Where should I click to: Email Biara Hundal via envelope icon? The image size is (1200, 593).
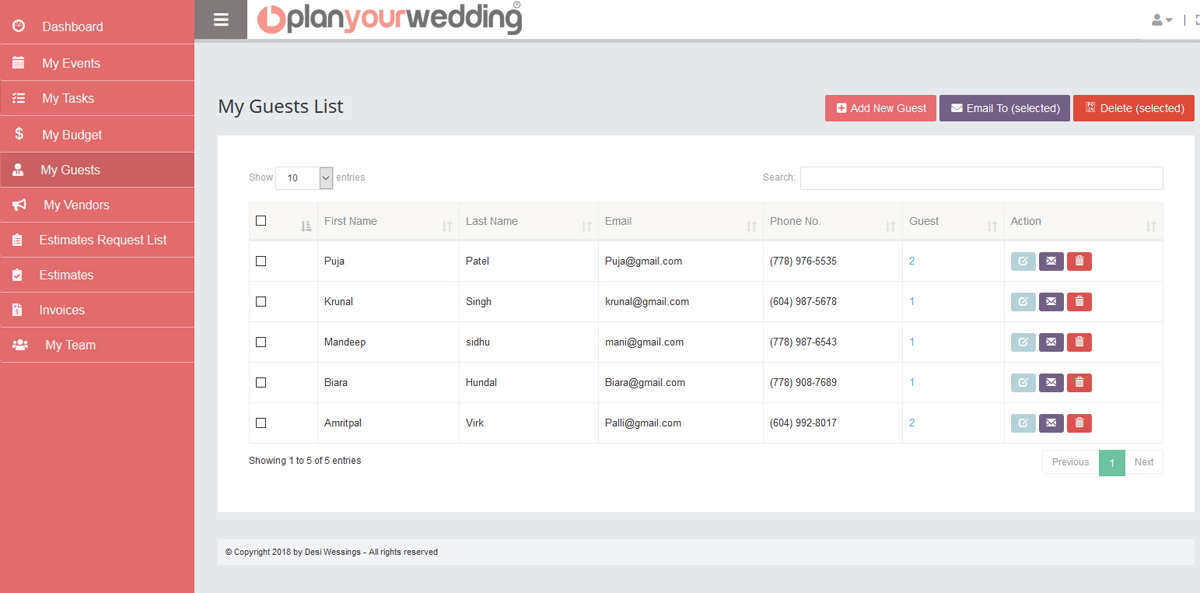[1051, 382]
